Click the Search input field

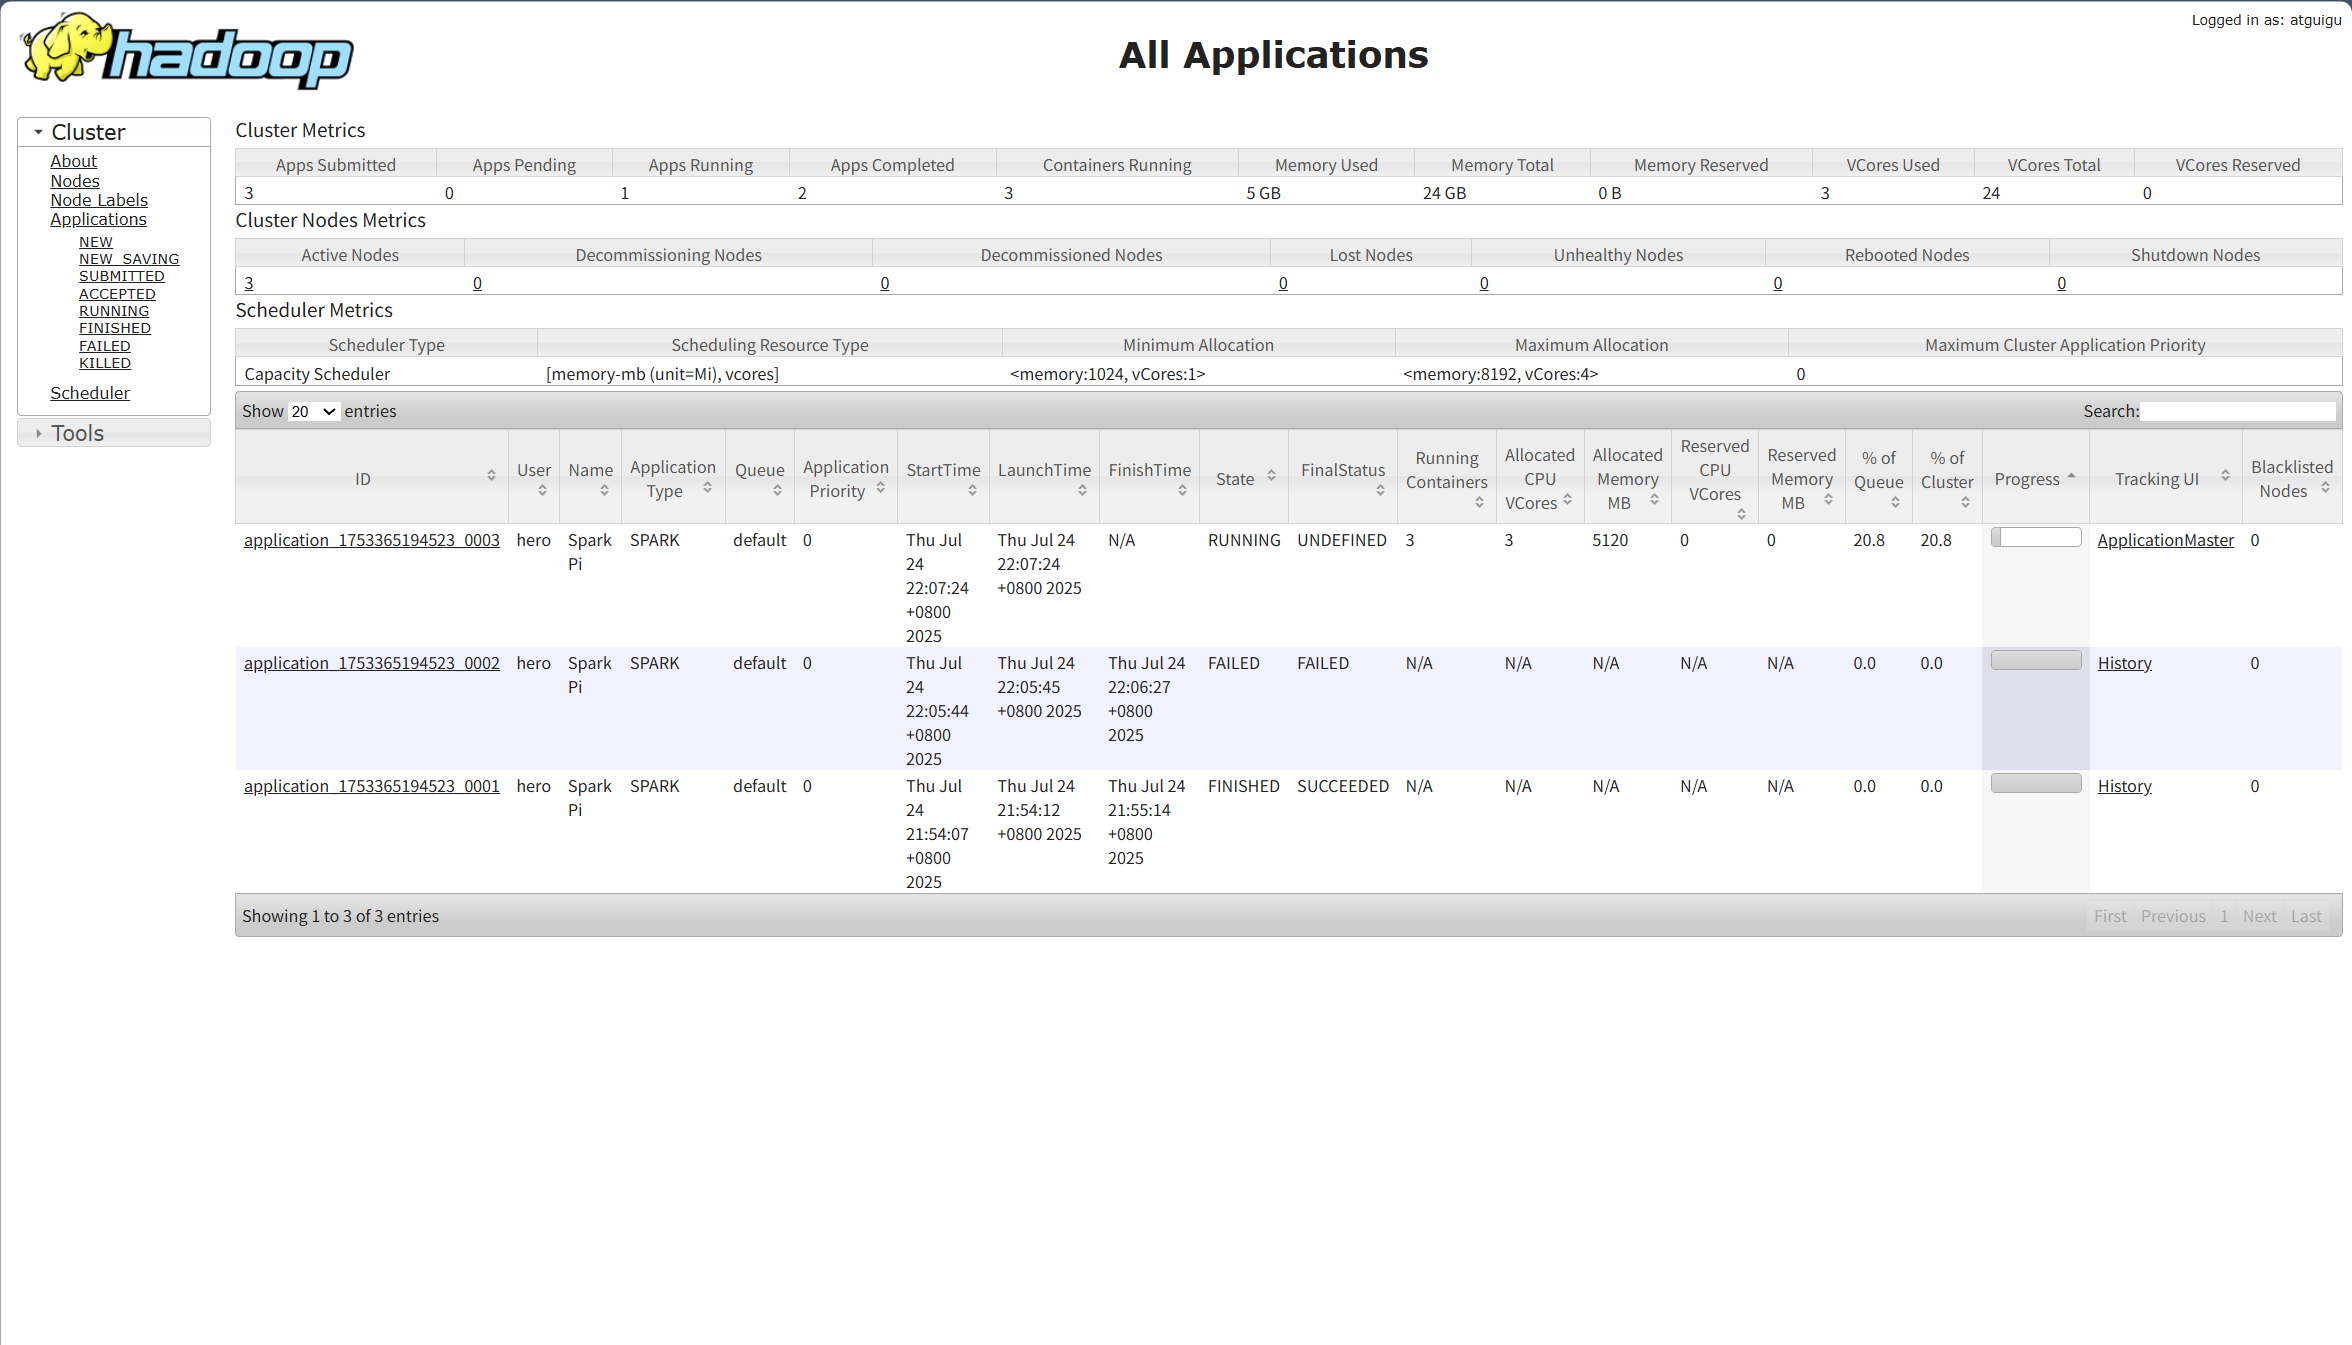pyautogui.click(x=2237, y=412)
